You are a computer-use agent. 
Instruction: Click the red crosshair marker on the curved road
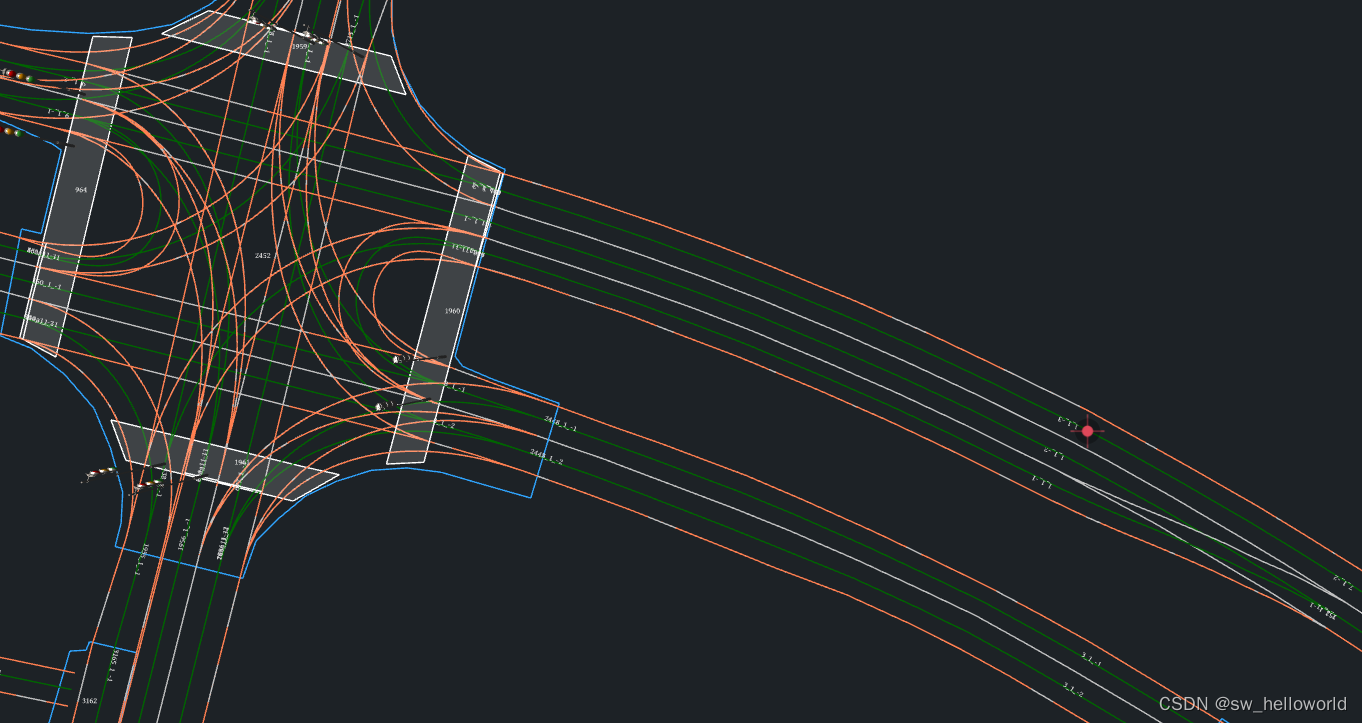(x=1088, y=431)
